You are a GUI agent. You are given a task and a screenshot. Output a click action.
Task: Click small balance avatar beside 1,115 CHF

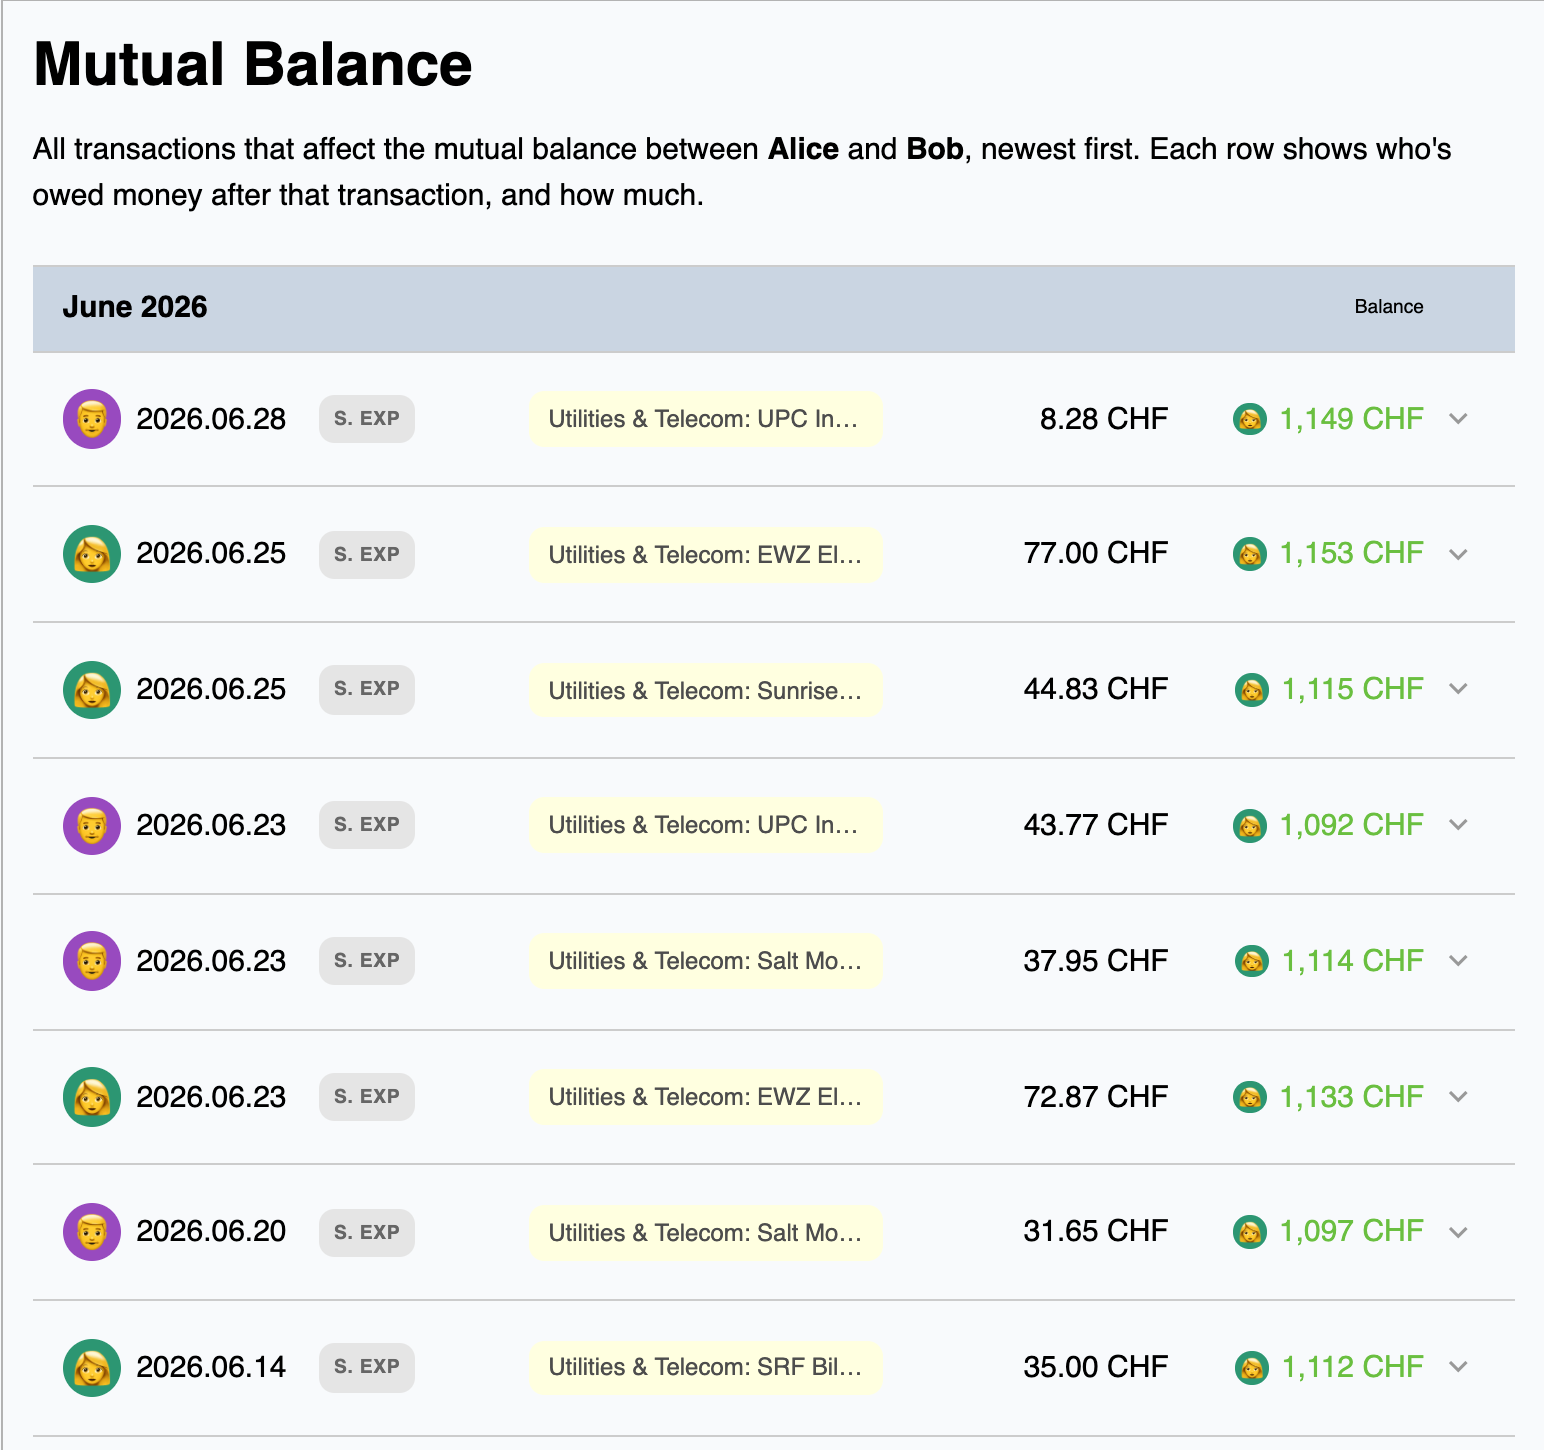click(1252, 690)
